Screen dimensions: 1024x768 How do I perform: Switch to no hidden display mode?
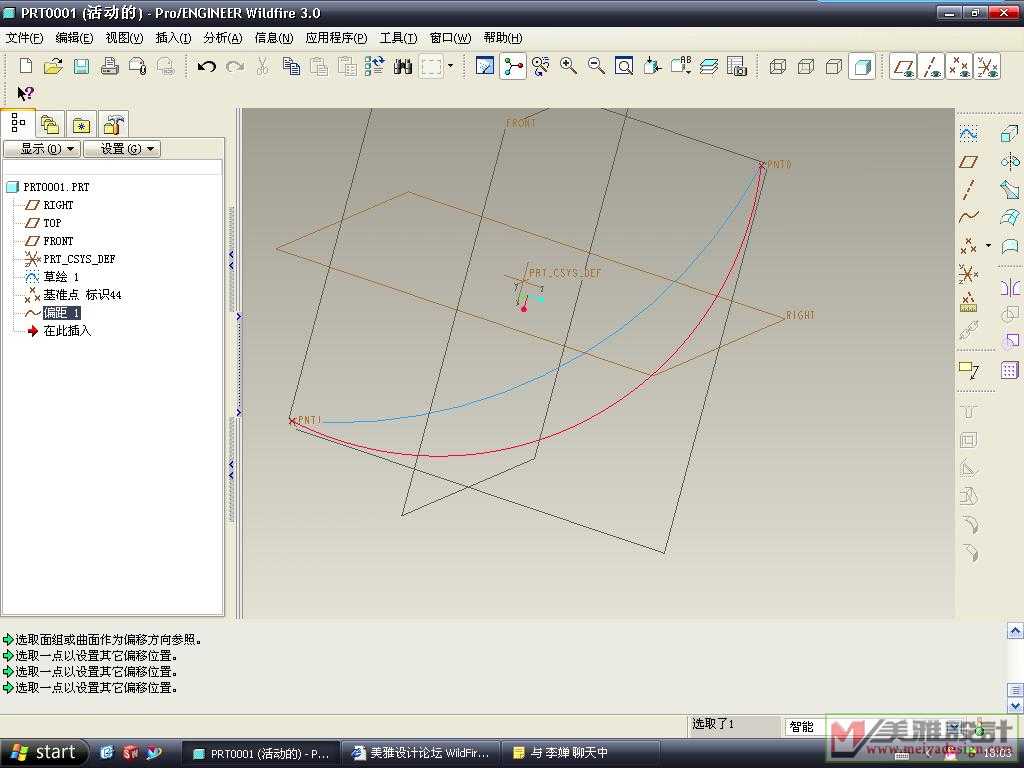click(834, 66)
